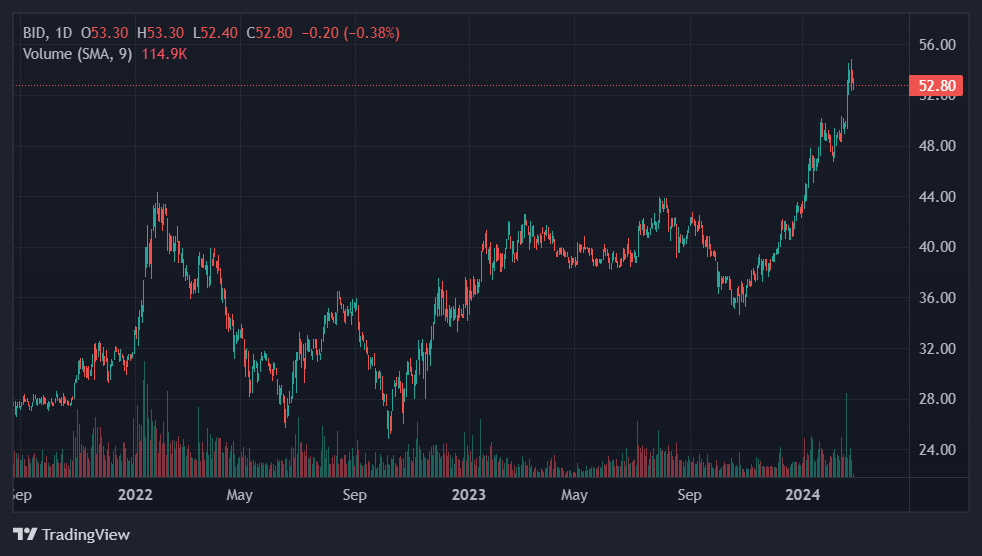Screen dimensions: 982x556
Task: Open the TradingView text link
Action: [85, 534]
